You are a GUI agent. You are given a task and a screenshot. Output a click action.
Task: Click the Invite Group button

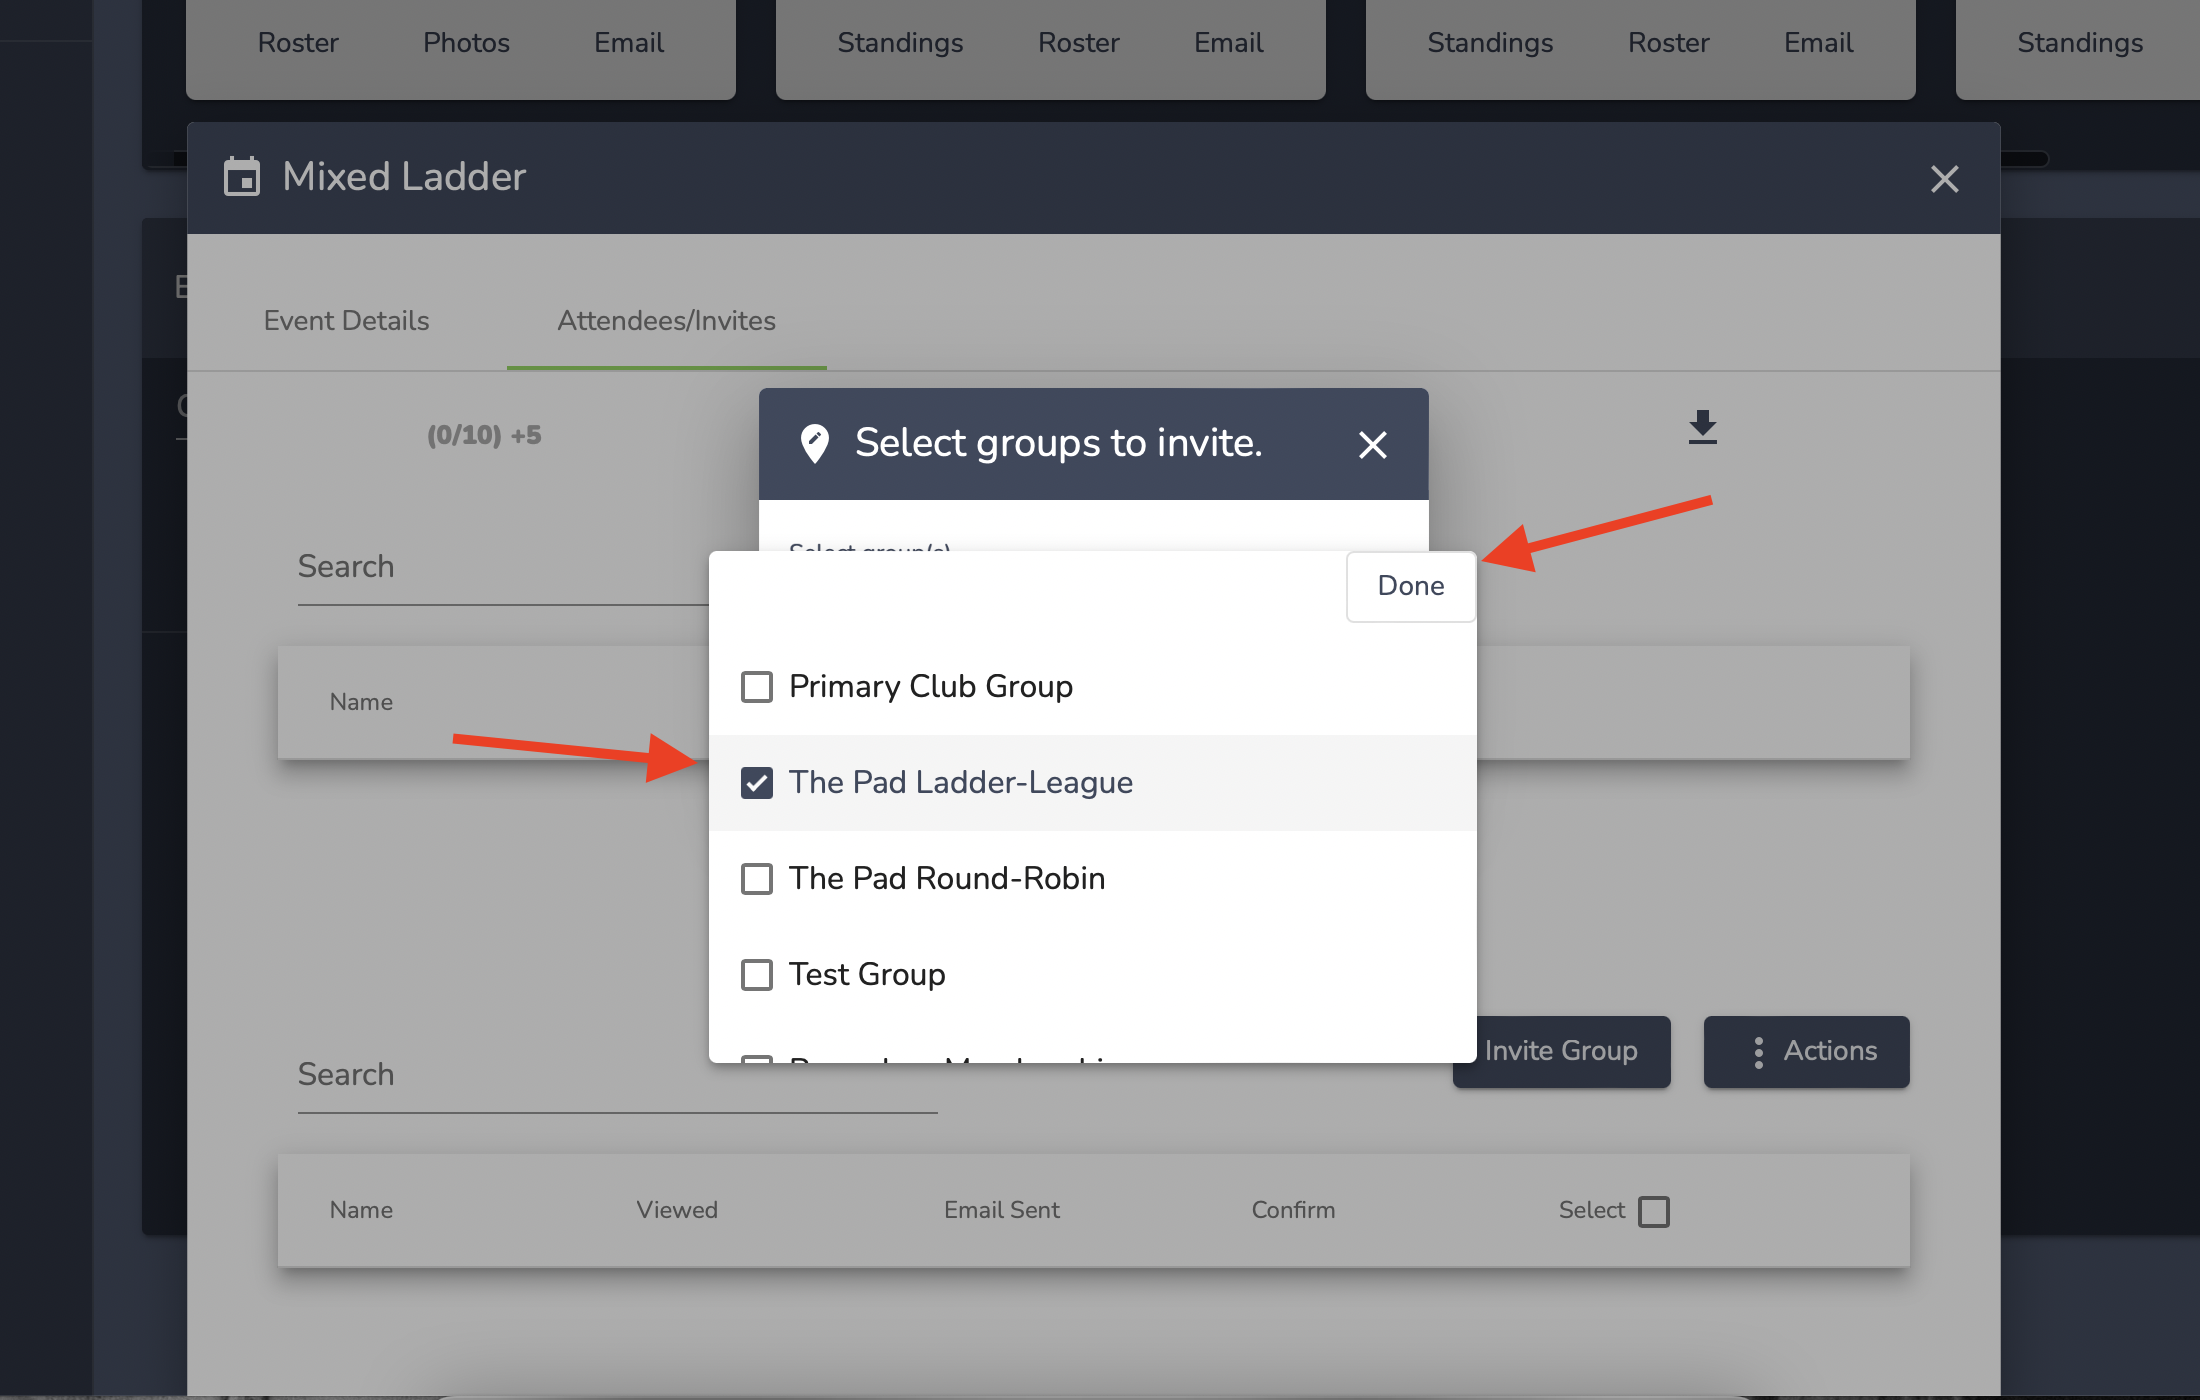coord(1561,1051)
